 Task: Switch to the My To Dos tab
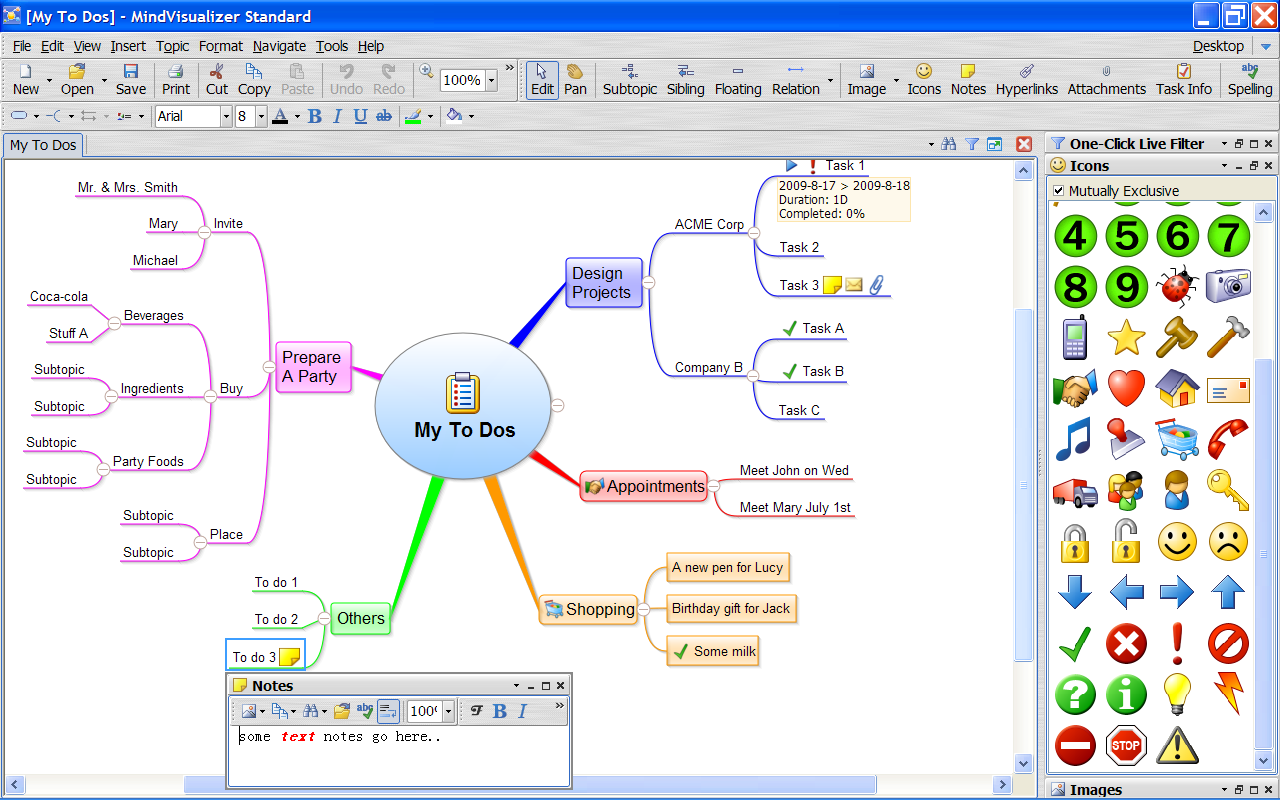(43, 145)
